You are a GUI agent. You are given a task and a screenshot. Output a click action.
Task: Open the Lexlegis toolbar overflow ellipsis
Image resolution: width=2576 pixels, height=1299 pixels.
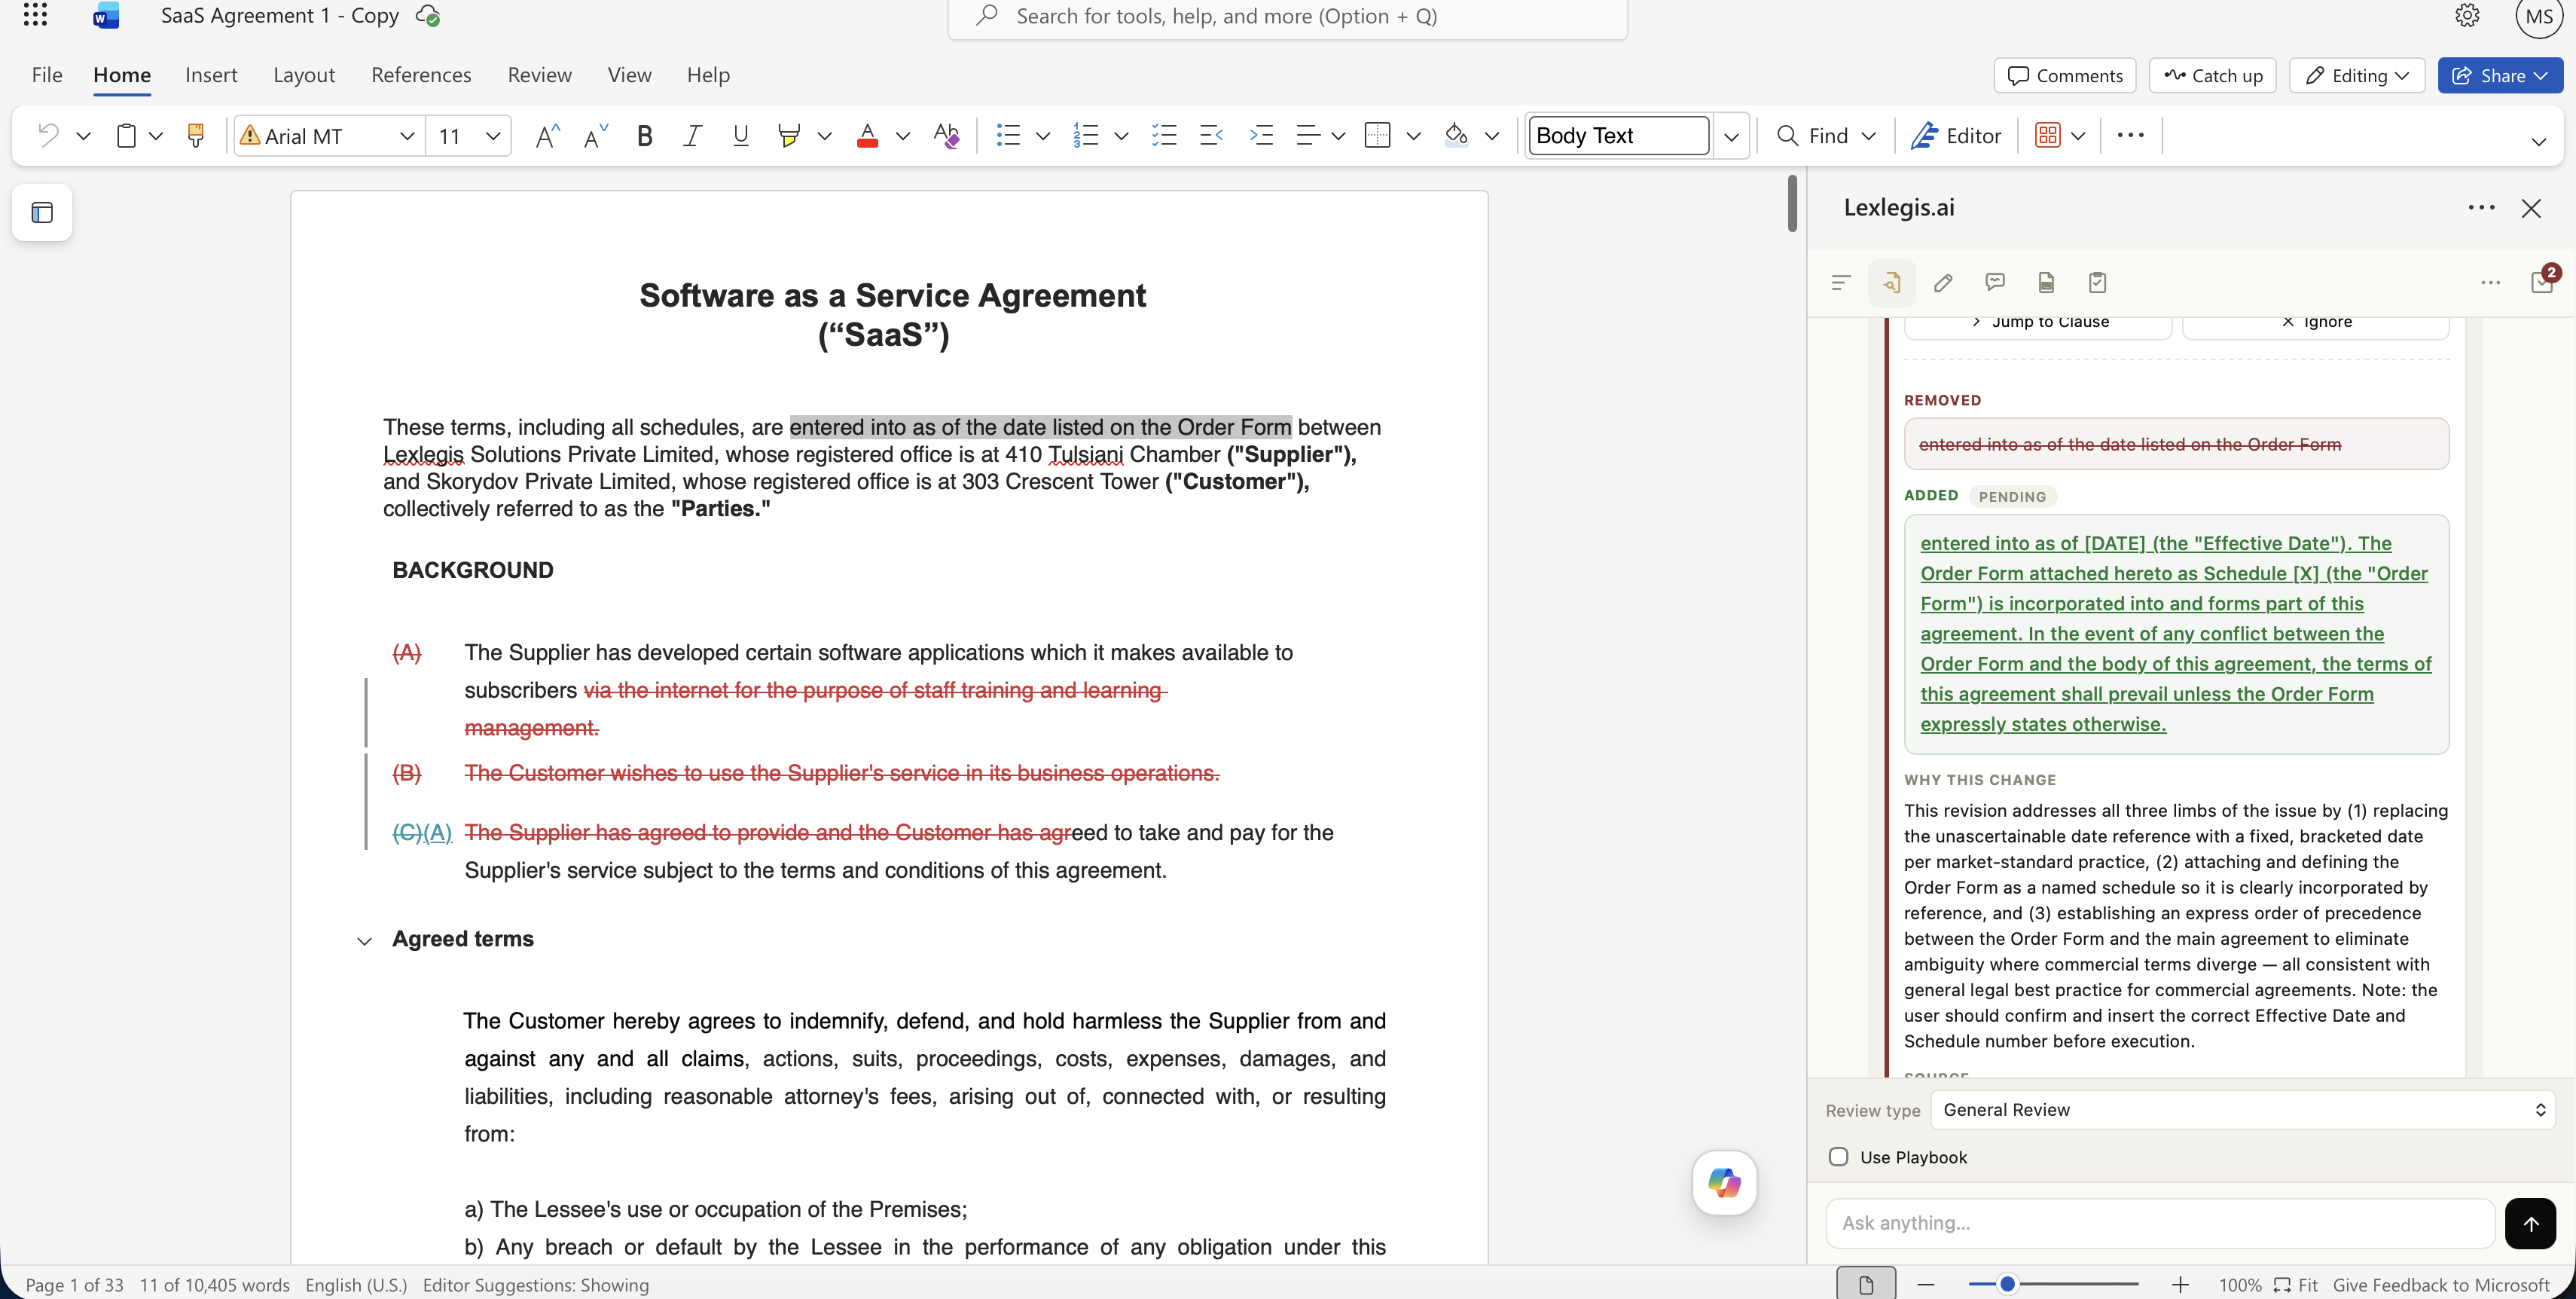pyautogui.click(x=2491, y=283)
